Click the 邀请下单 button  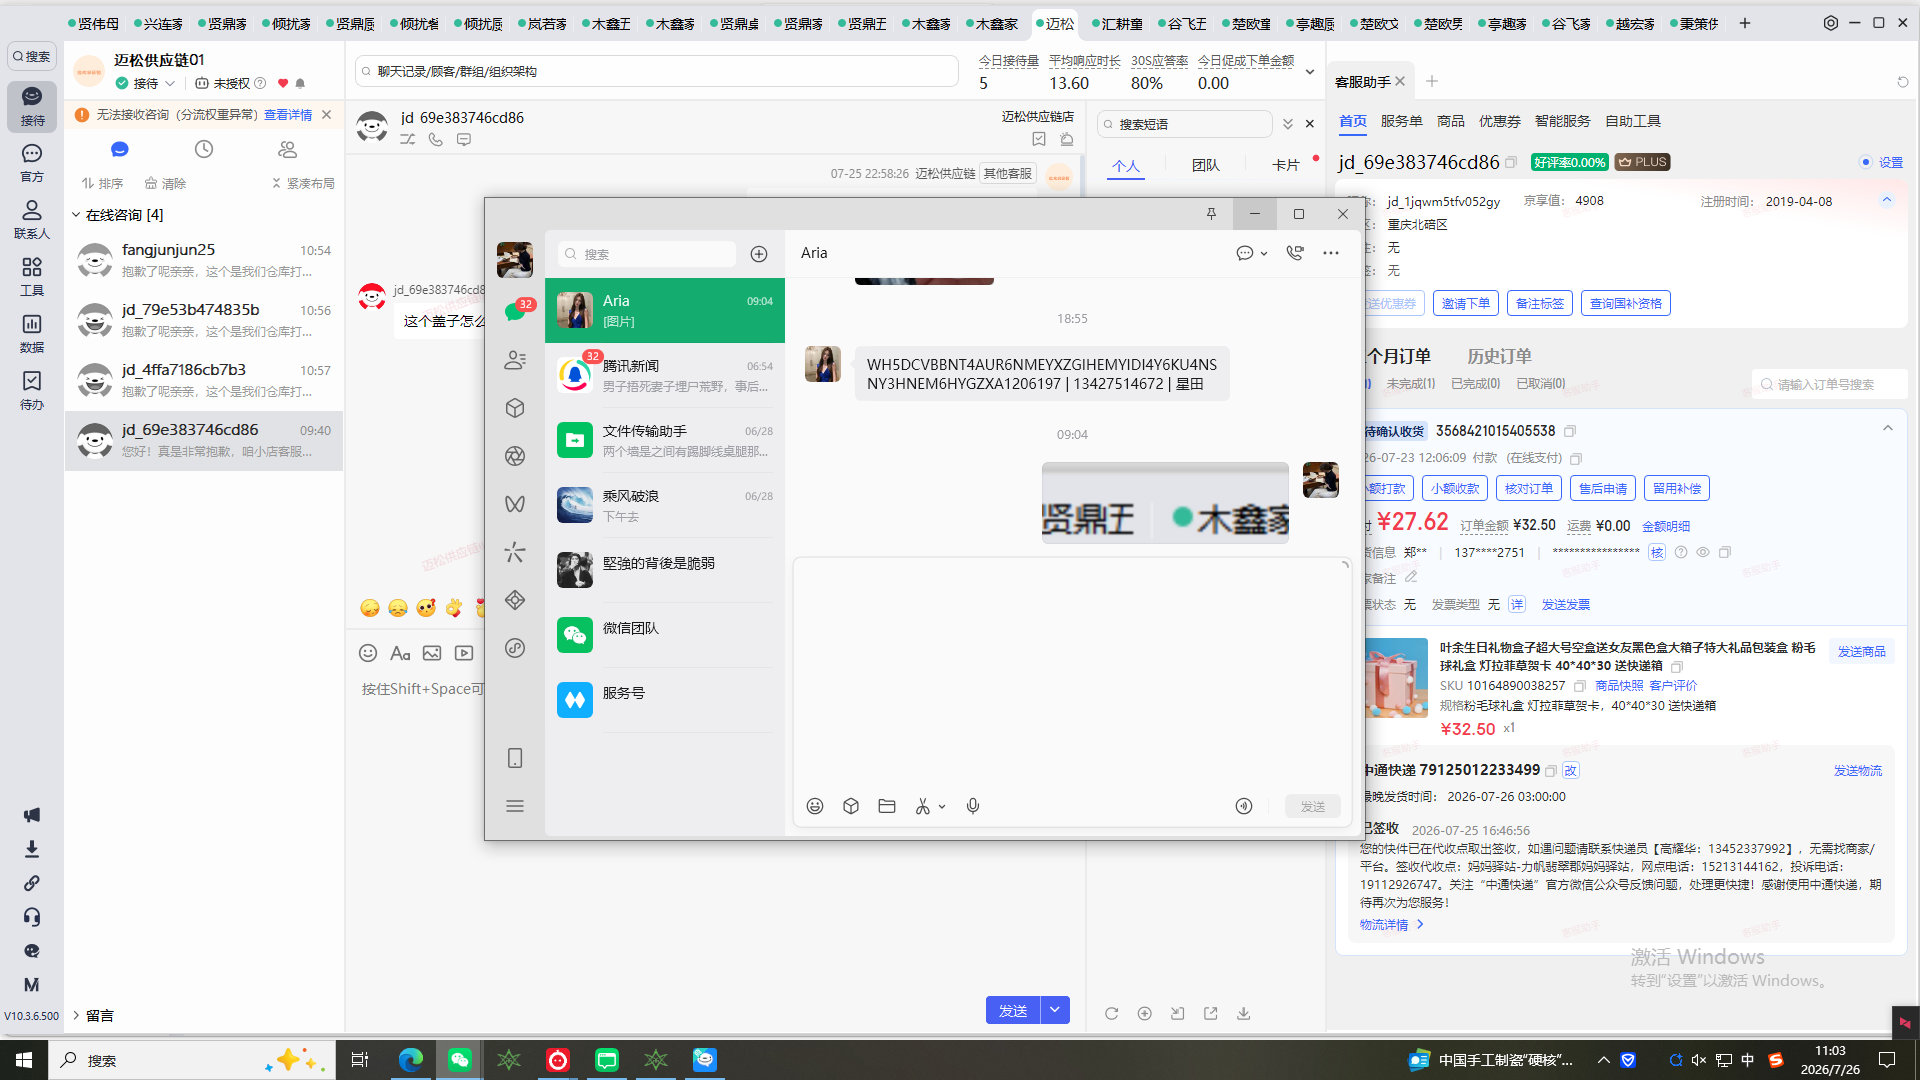pyautogui.click(x=1465, y=303)
